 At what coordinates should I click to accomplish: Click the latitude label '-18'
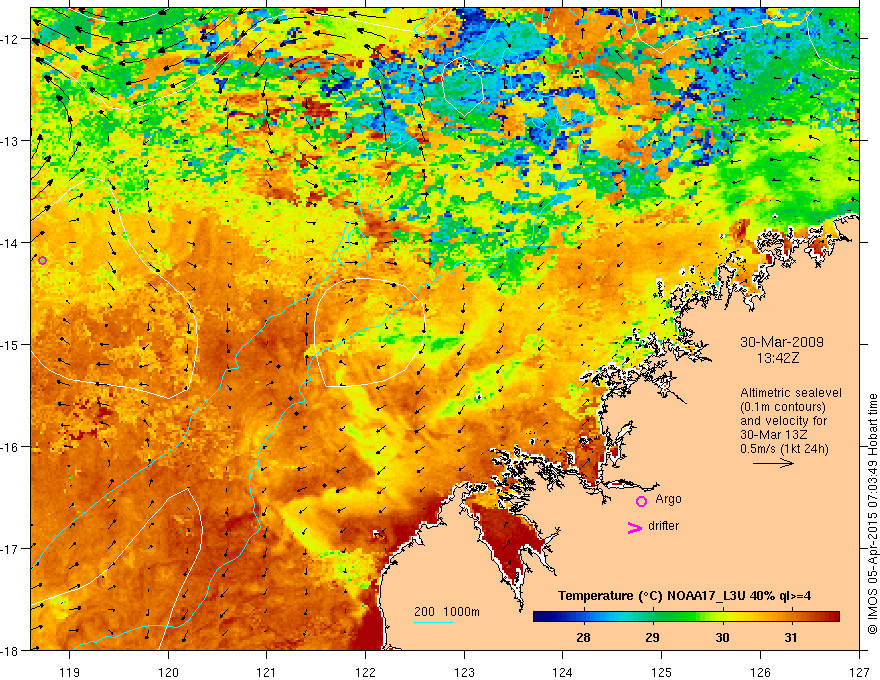(11, 651)
